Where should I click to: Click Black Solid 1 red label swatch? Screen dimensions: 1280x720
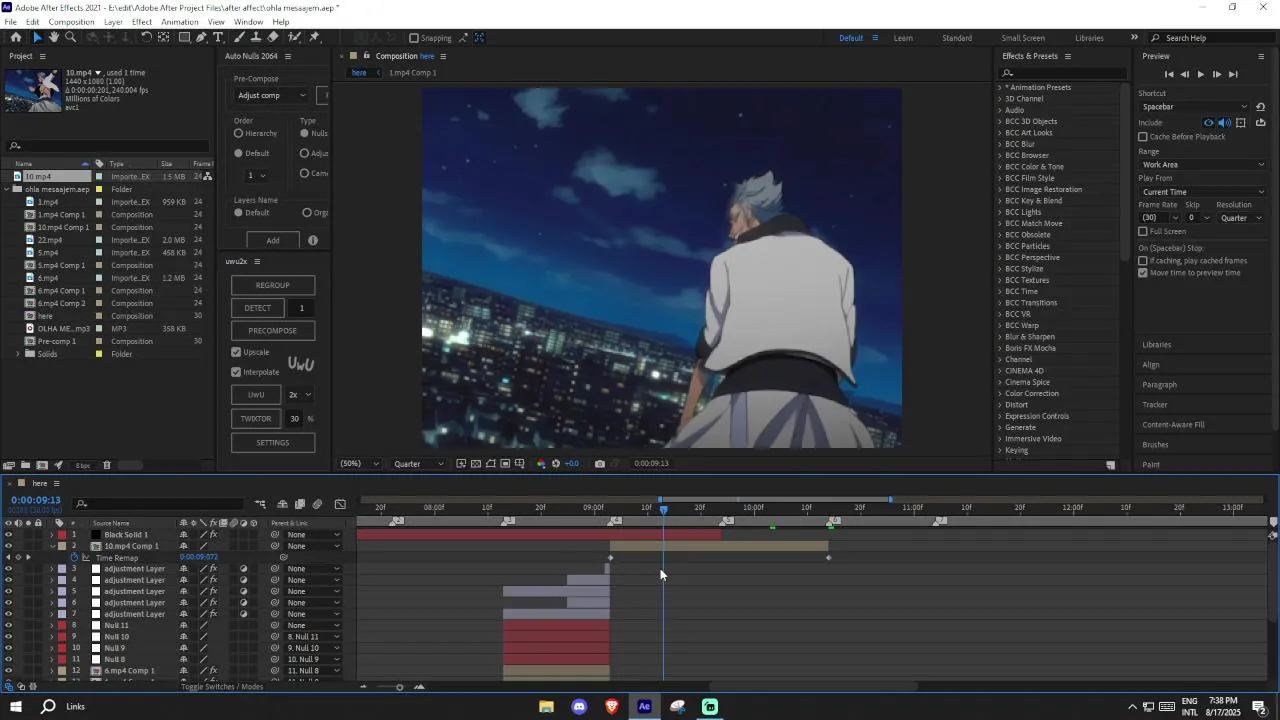pyautogui.click(x=62, y=535)
